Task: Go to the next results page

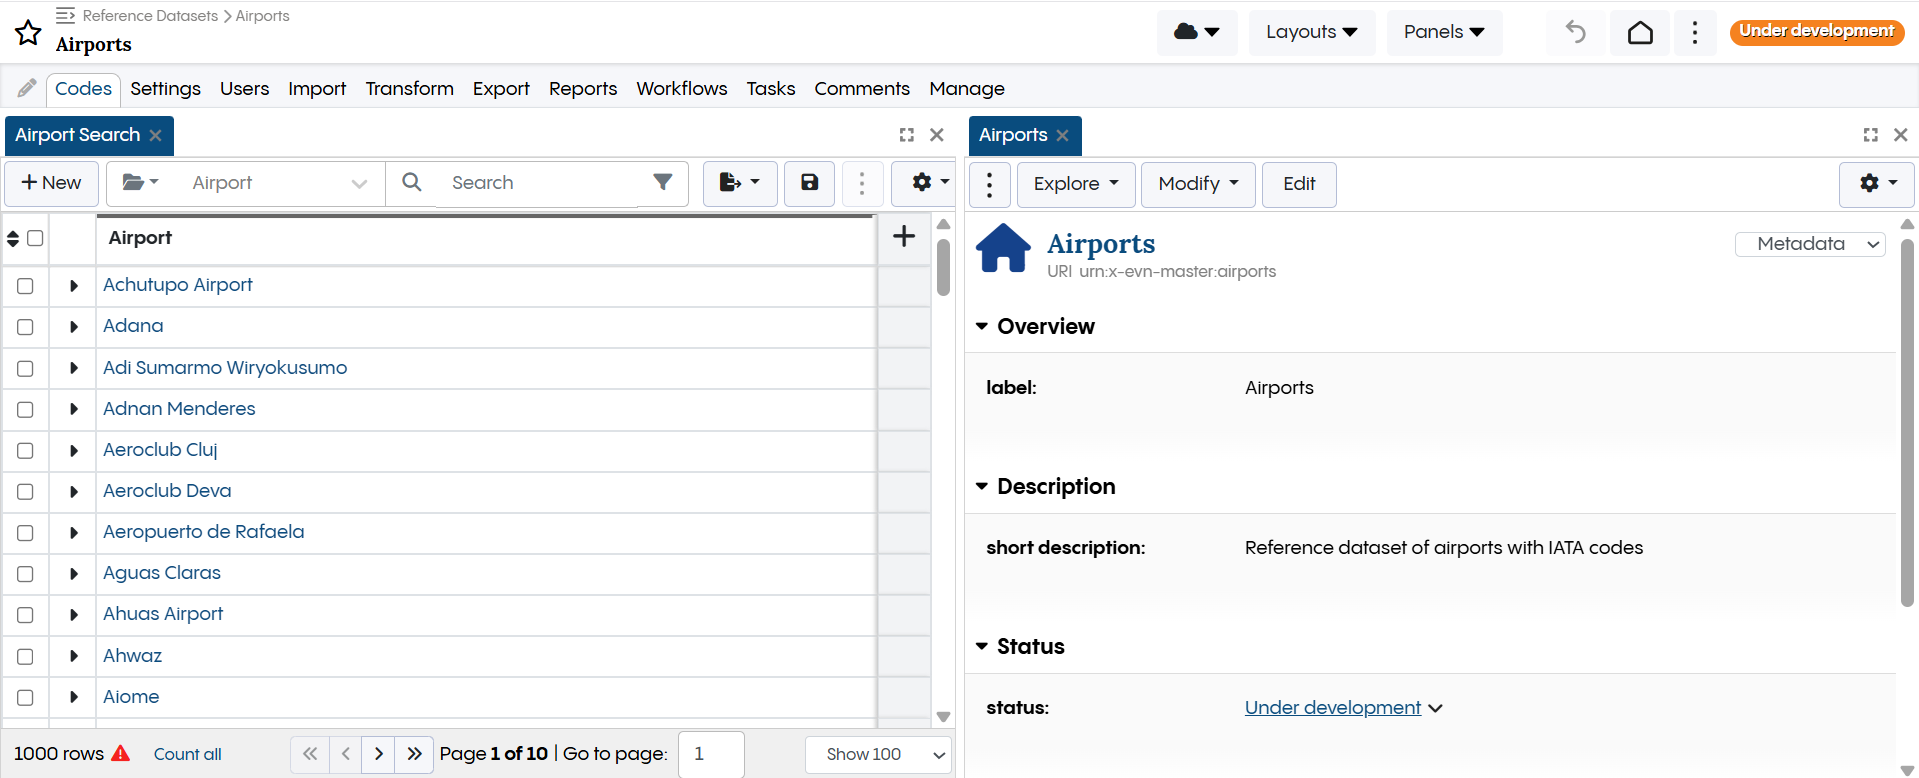Action: coord(378,754)
